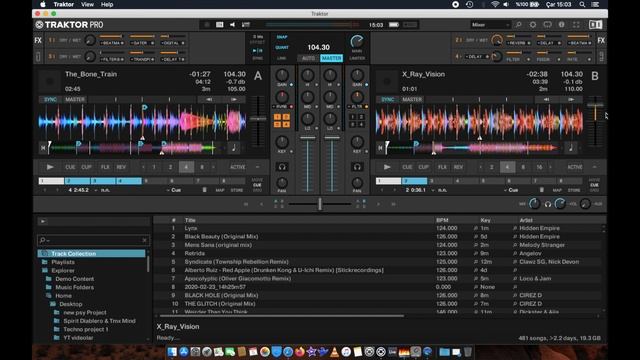Open the FLTR mixer FX dropdown on channel B
Viewport: 640px width, 360px height.
[358, 107]
